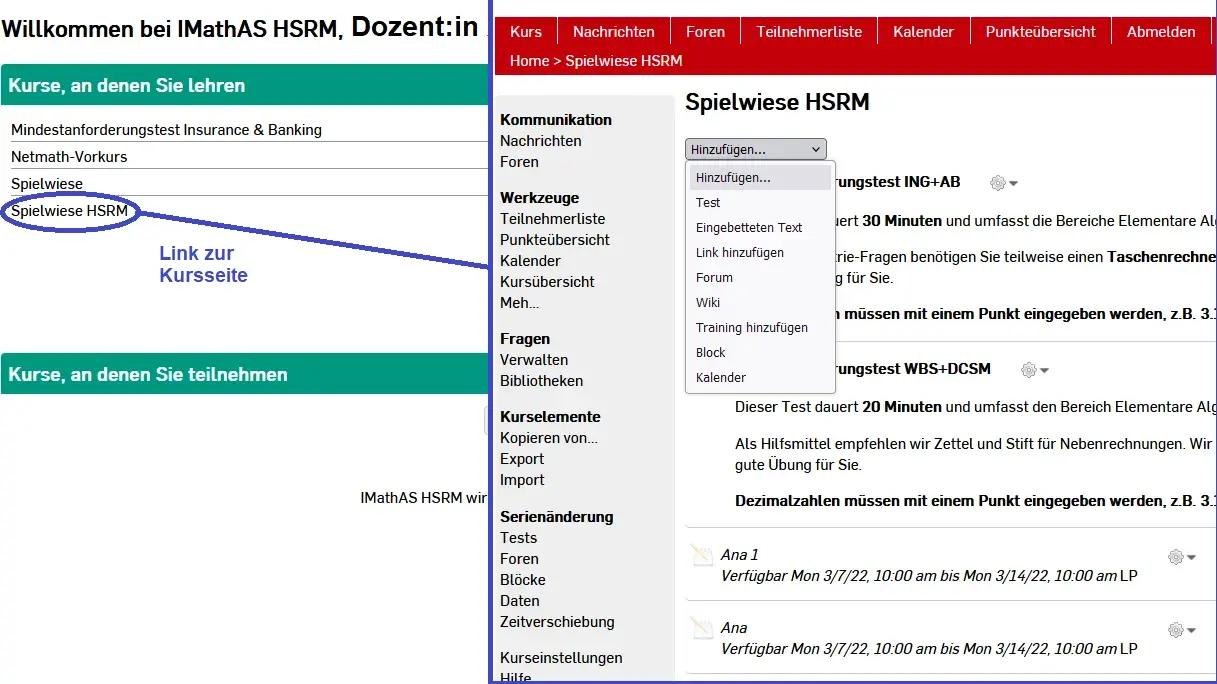Click the test icon left of Ana 1

[701, 557]
